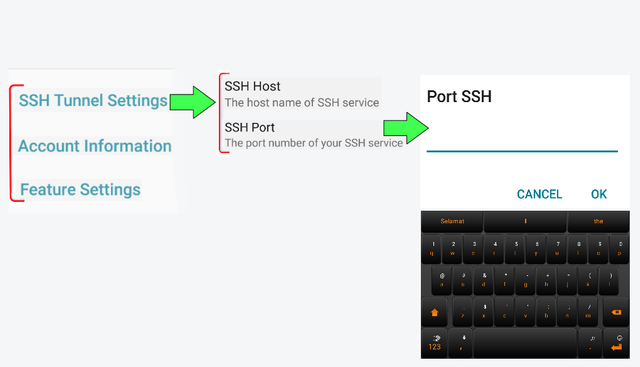Image resolution: width=640 pixels, height=367 pixels.
Task: Tap the backspace delete key
Action: pyautogui.click(x=616, y=312)
